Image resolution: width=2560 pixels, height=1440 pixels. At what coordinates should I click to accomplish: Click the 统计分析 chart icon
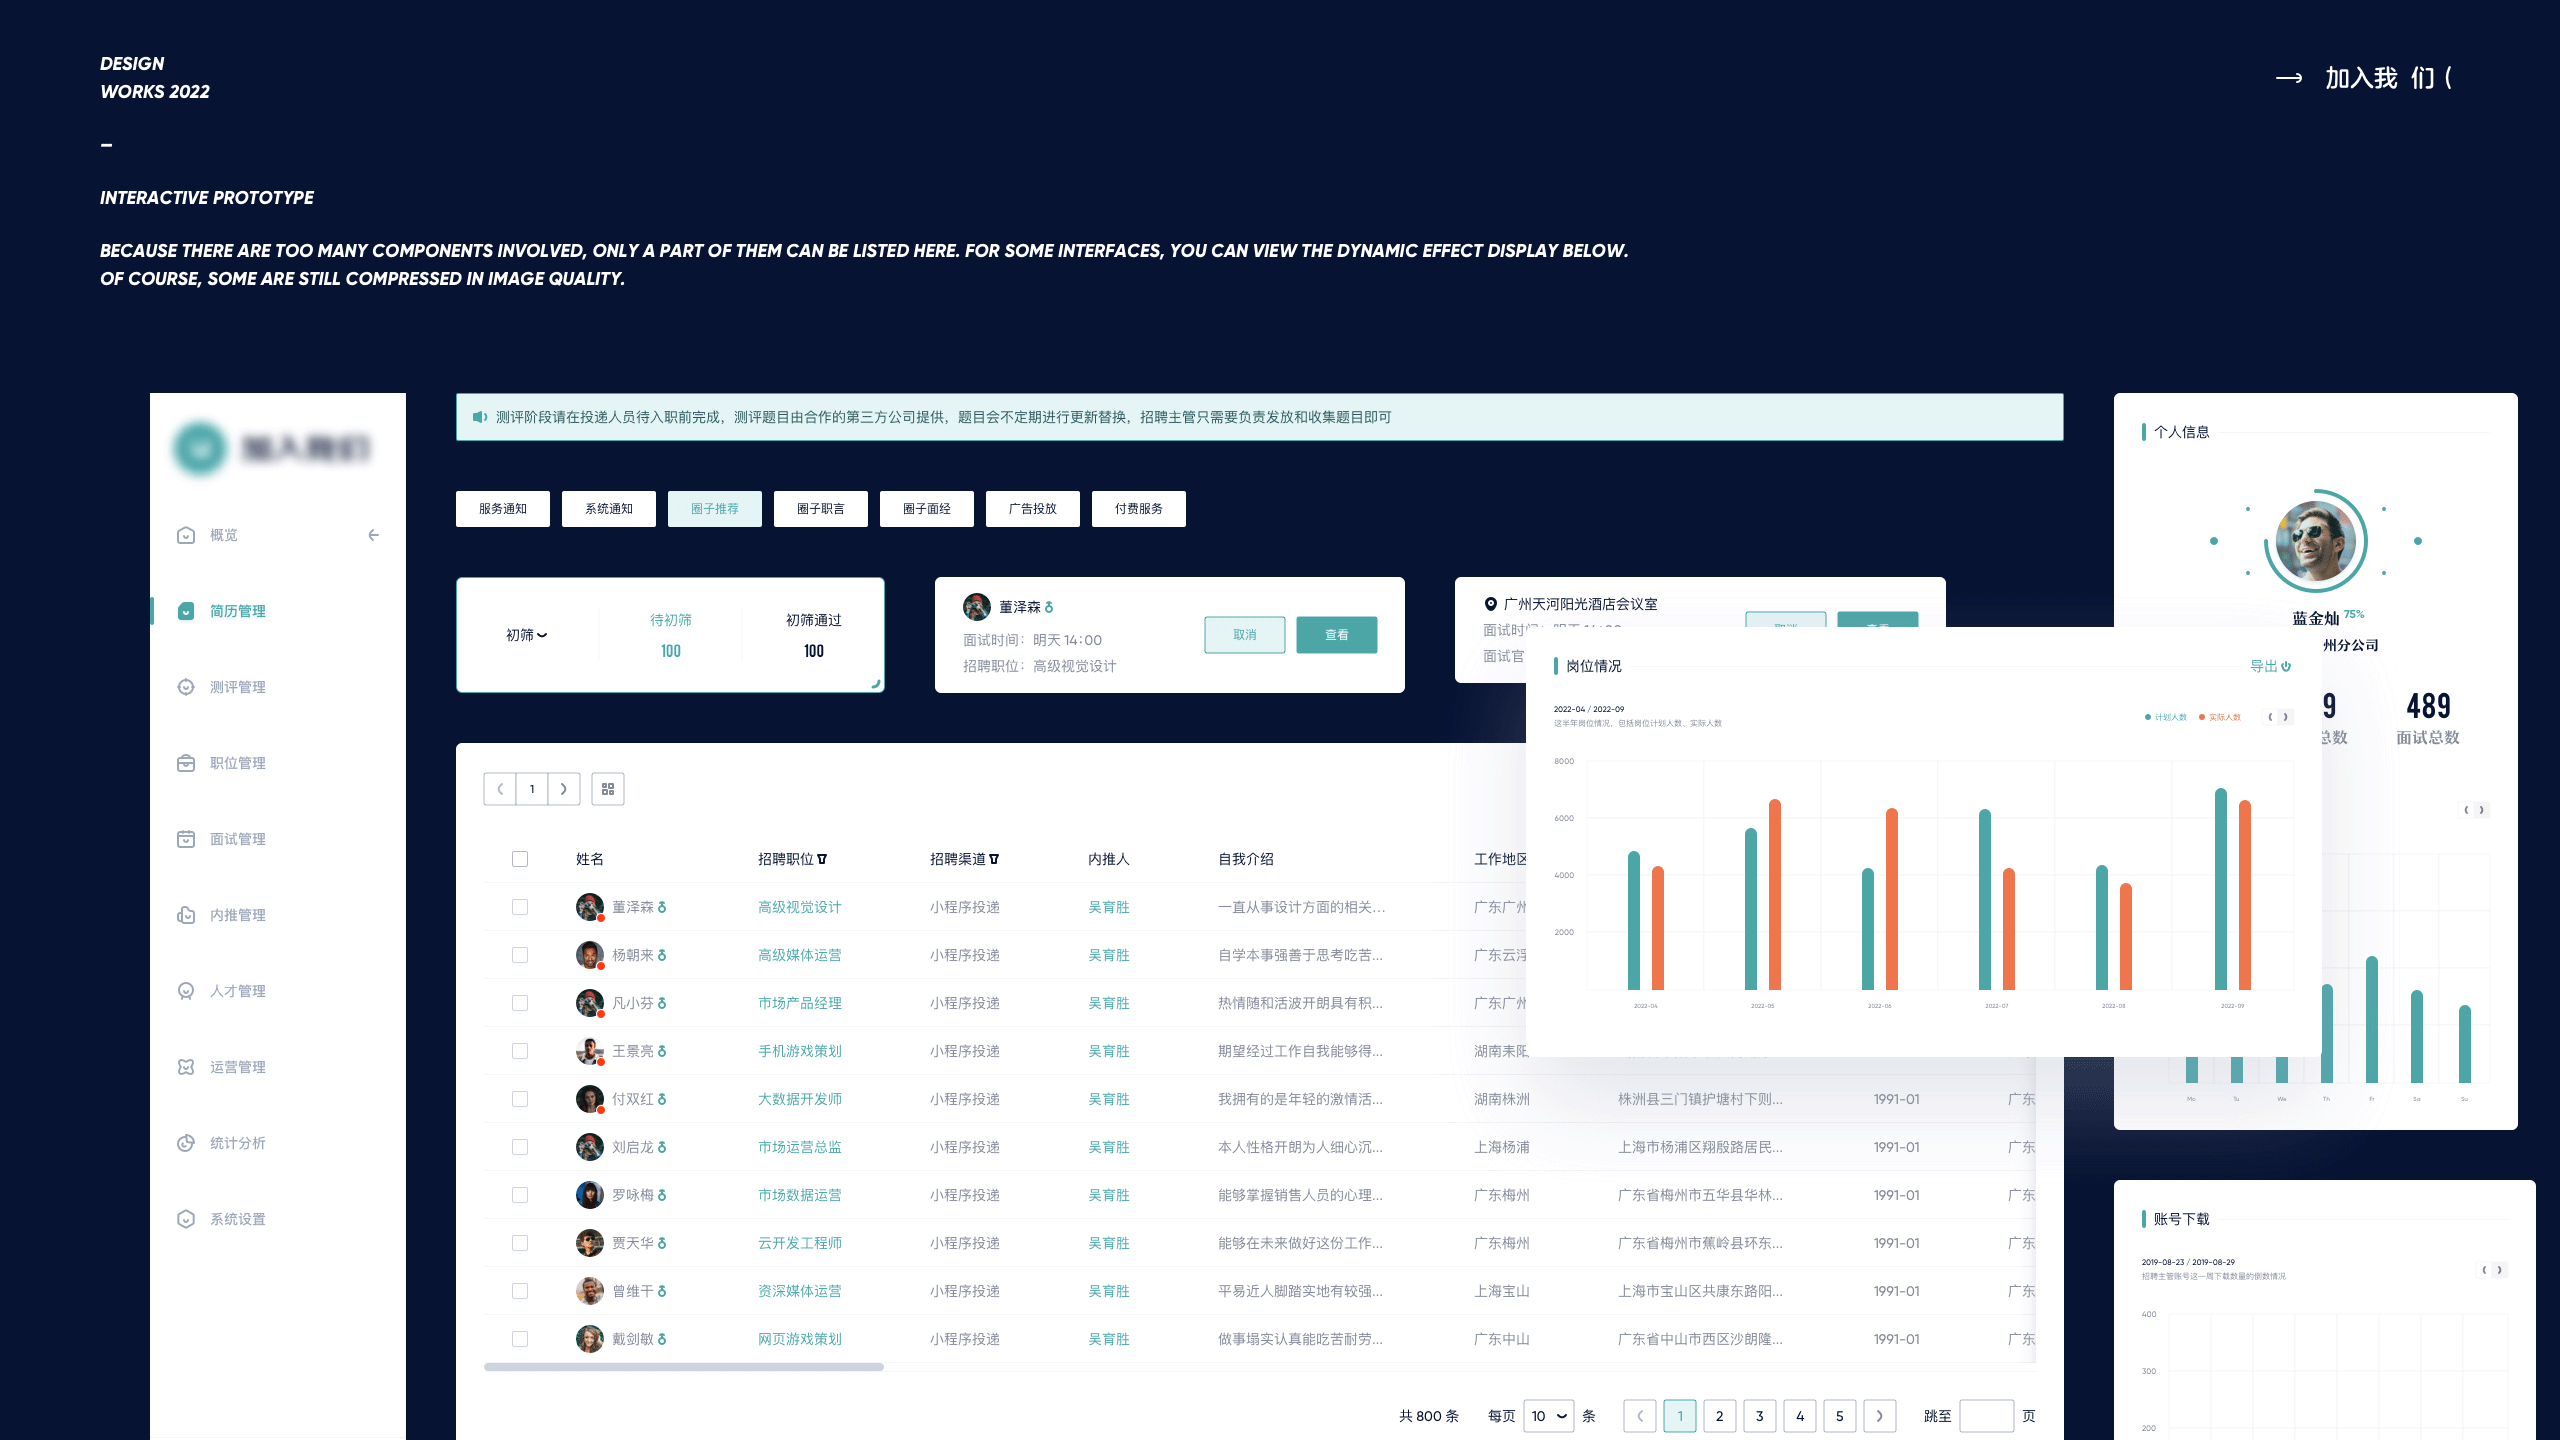[186, 1143]
